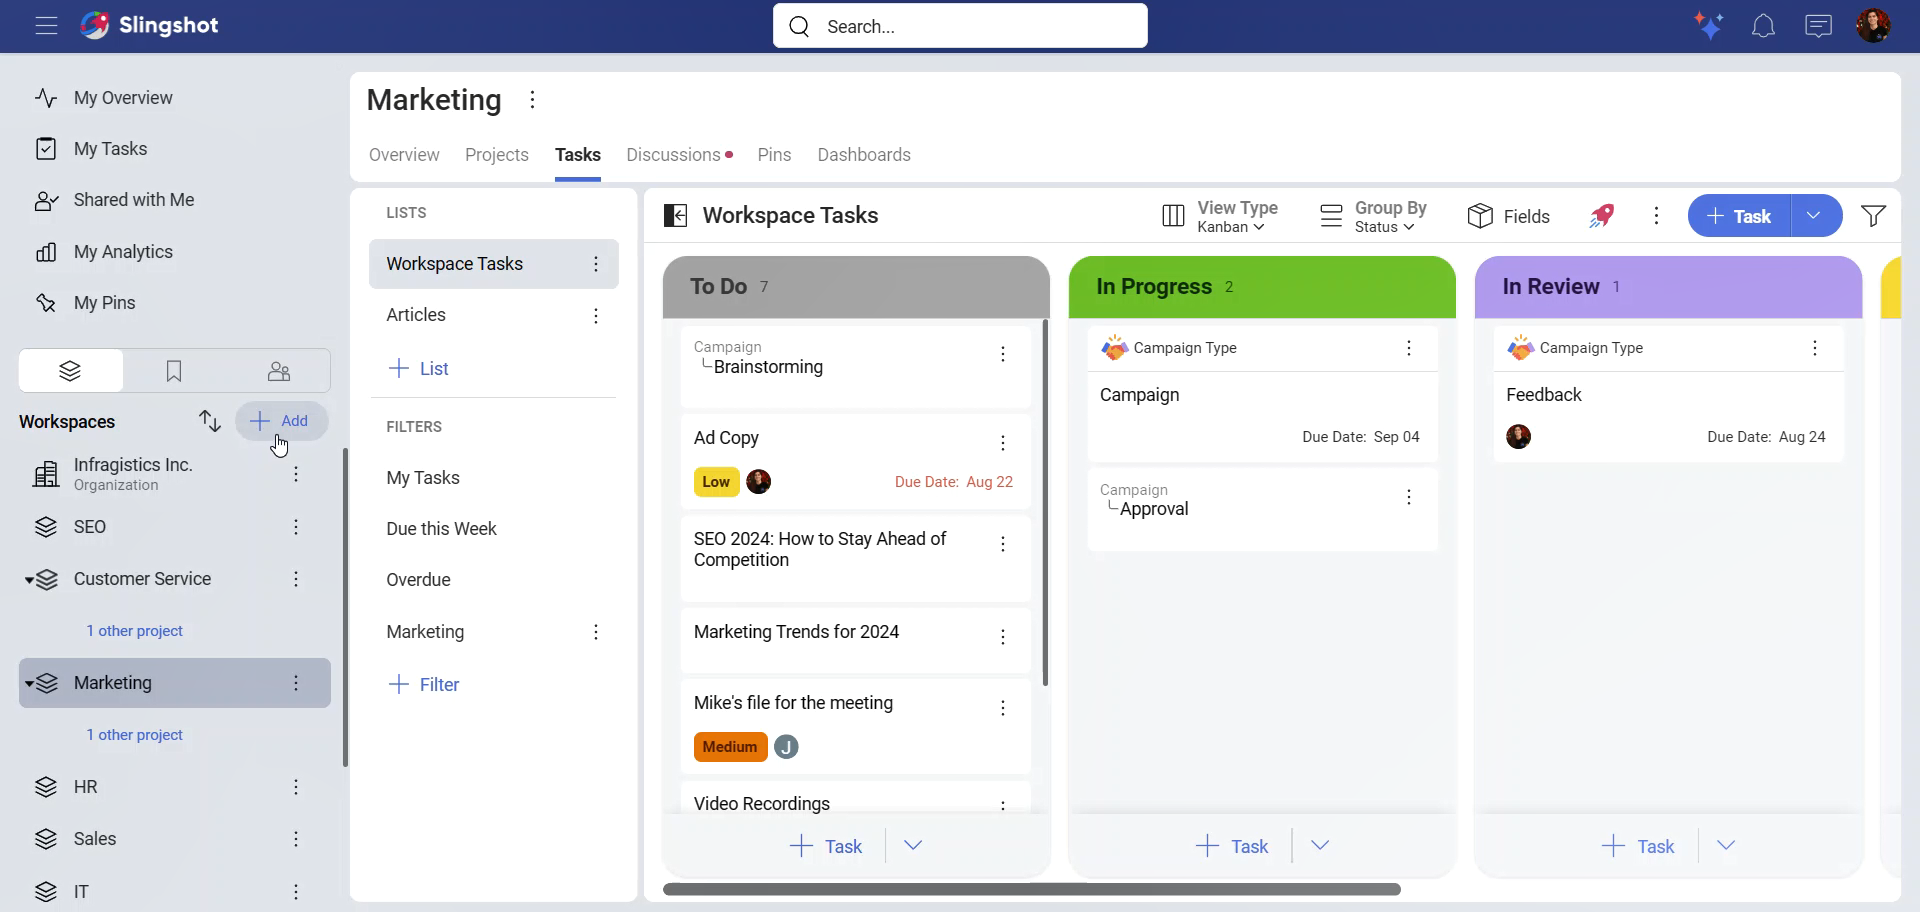
Task: Open options for Sales workspace
Action: (296, 839)
